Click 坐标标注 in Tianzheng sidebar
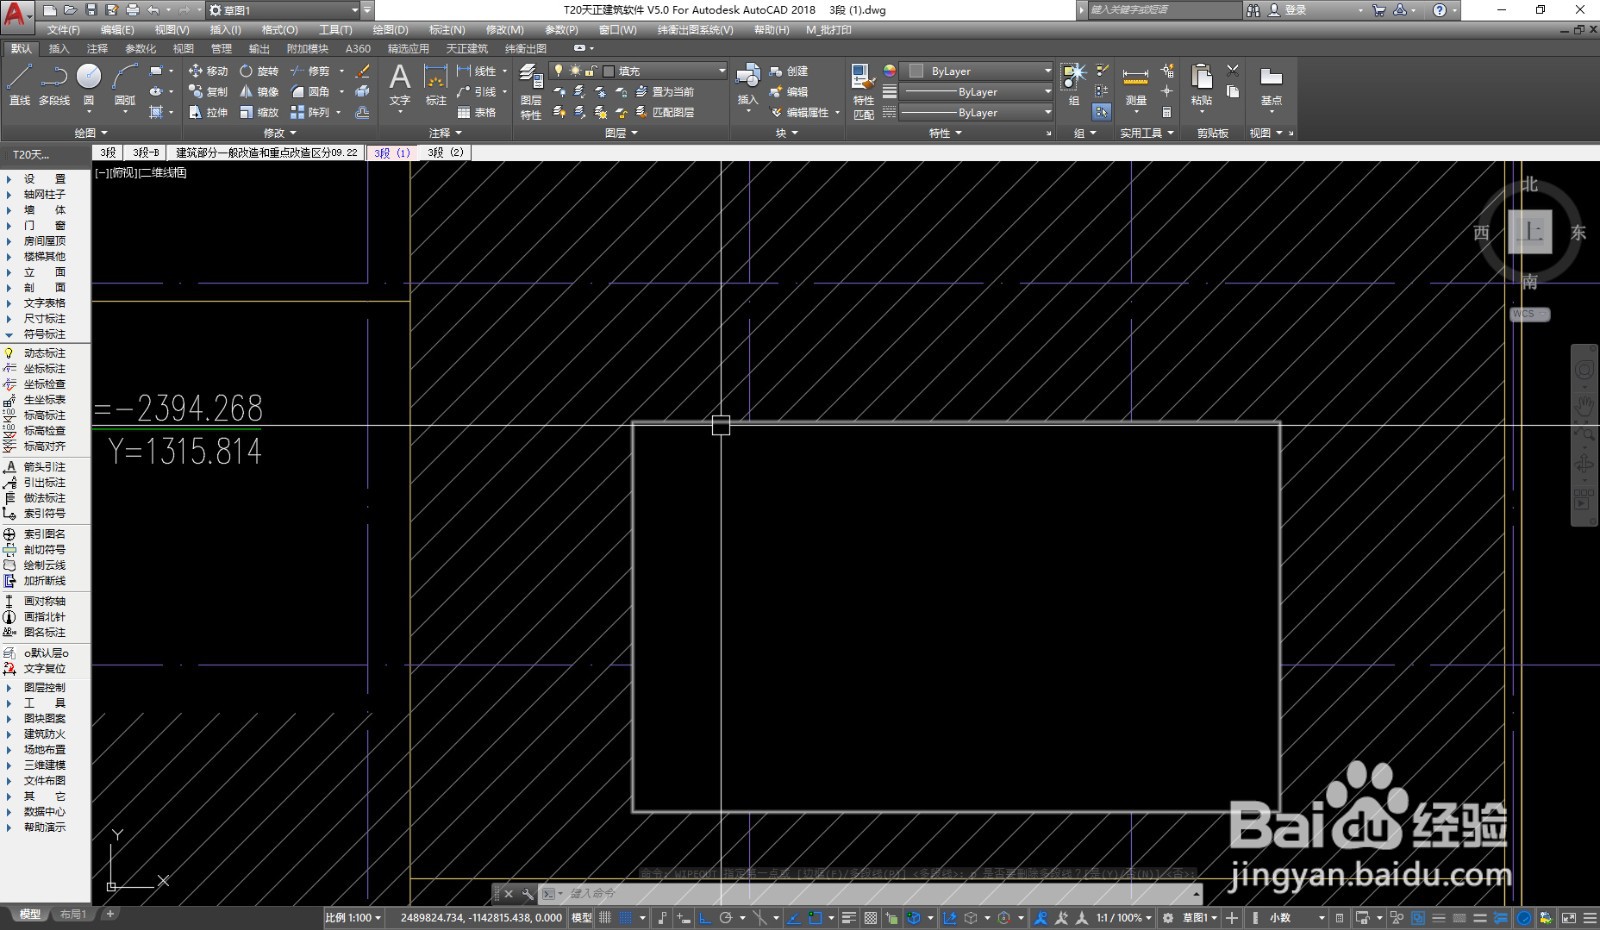The height and width of the screenshot is (930, 1600). [44, 369]
